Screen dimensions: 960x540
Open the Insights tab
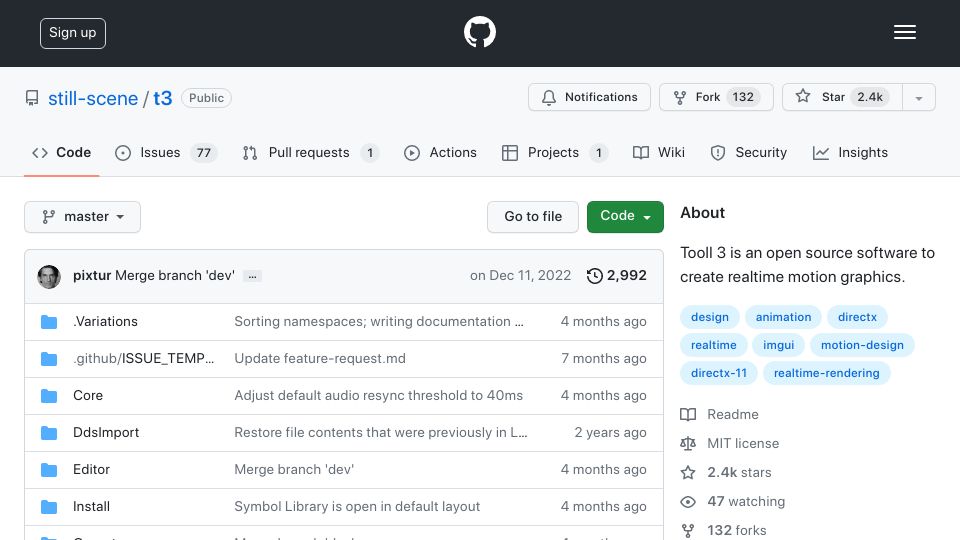850,152
